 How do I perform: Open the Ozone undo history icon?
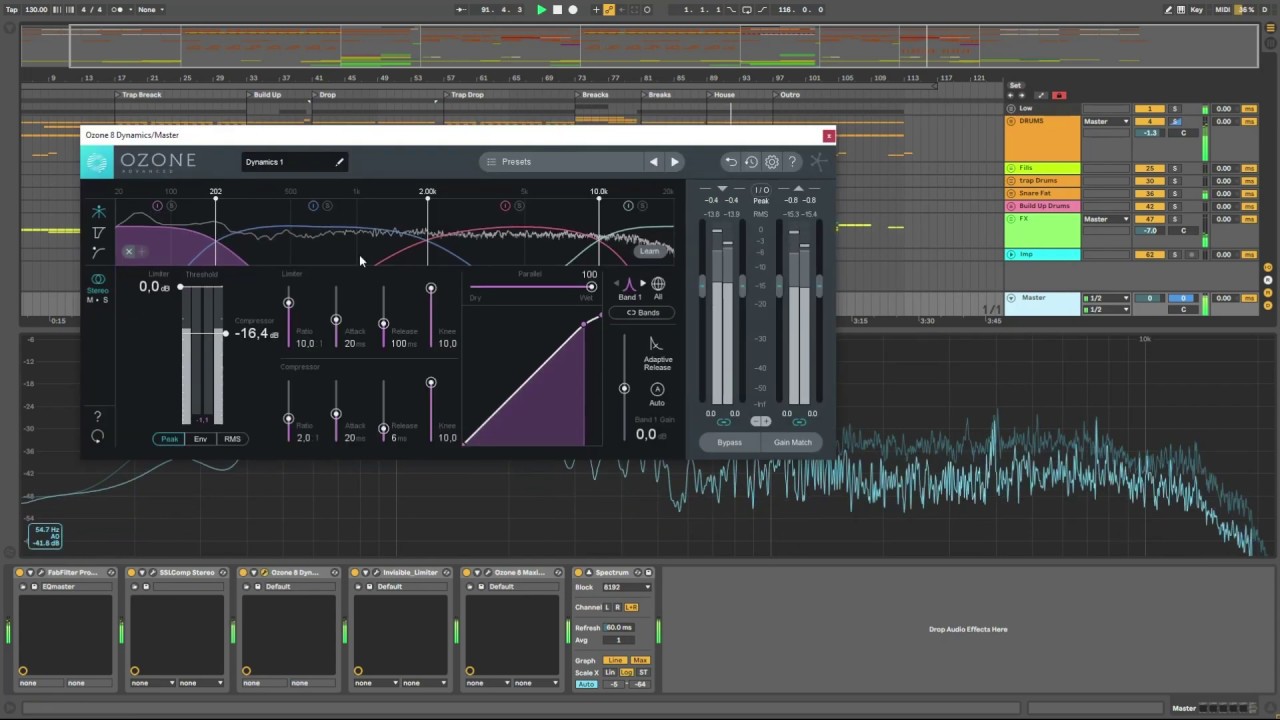tap(751, 162)
